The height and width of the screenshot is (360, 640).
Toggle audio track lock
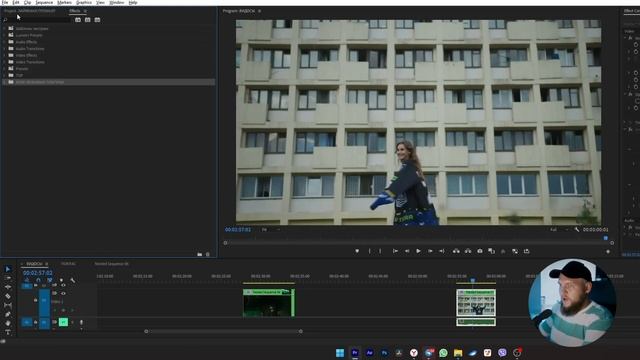coord(36,322)
